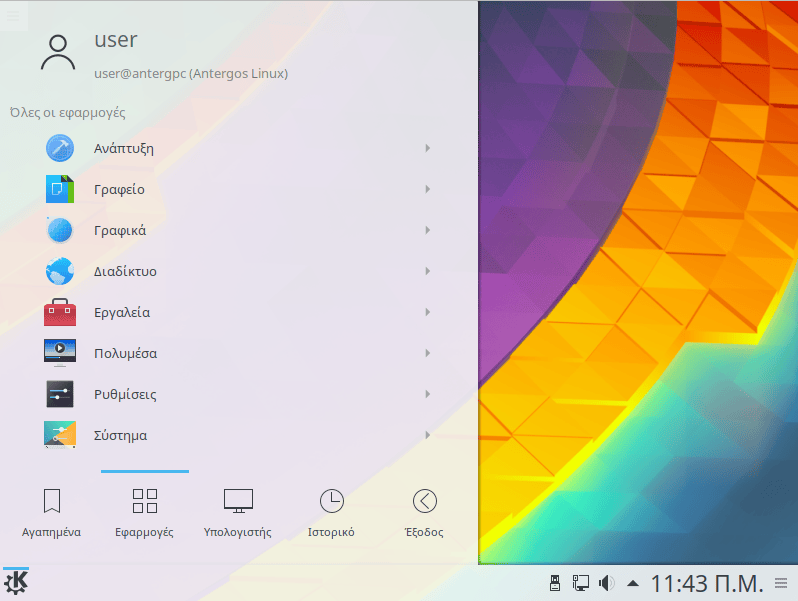
Task: Open the network connections tray icon
Action: (x=580, y=583)
